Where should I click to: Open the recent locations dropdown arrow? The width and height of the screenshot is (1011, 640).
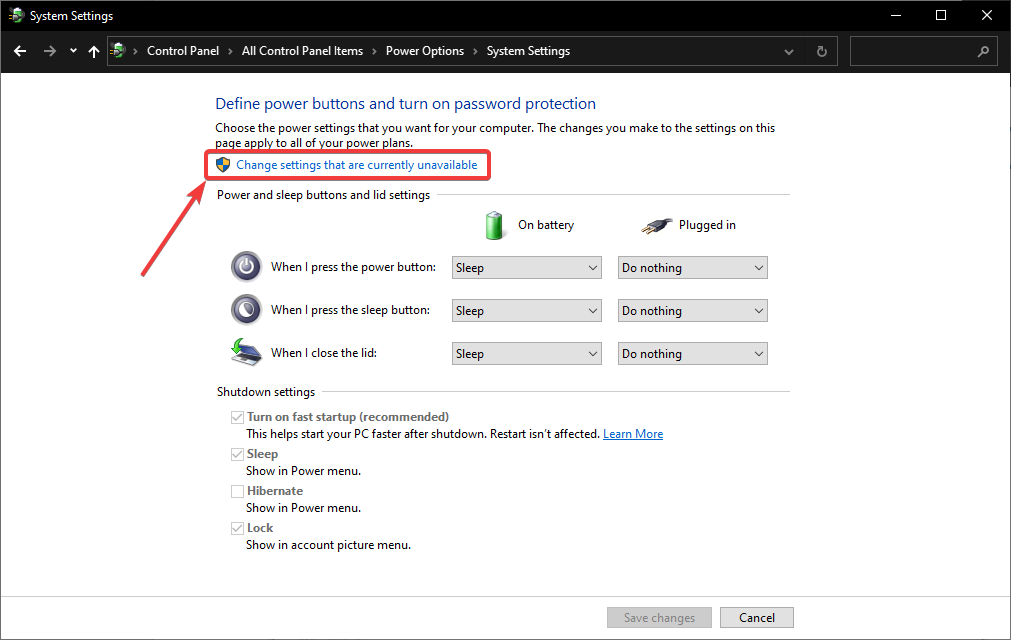[x=73, y=51]
